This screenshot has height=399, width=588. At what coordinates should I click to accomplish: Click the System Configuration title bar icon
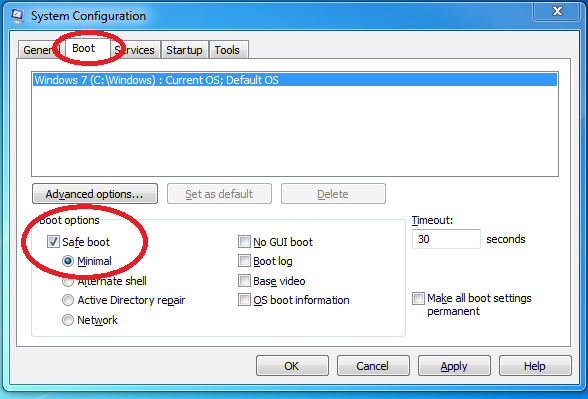click(x=17, y=16)
